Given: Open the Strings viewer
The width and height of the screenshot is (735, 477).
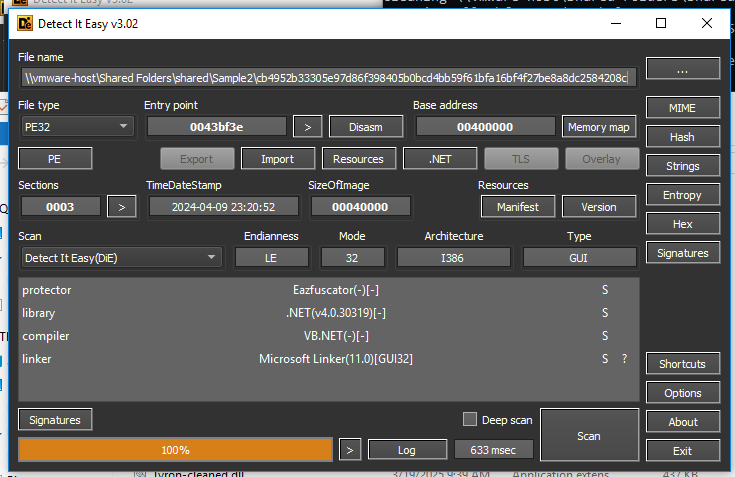Looking at the screenshot, I should 682,166.
